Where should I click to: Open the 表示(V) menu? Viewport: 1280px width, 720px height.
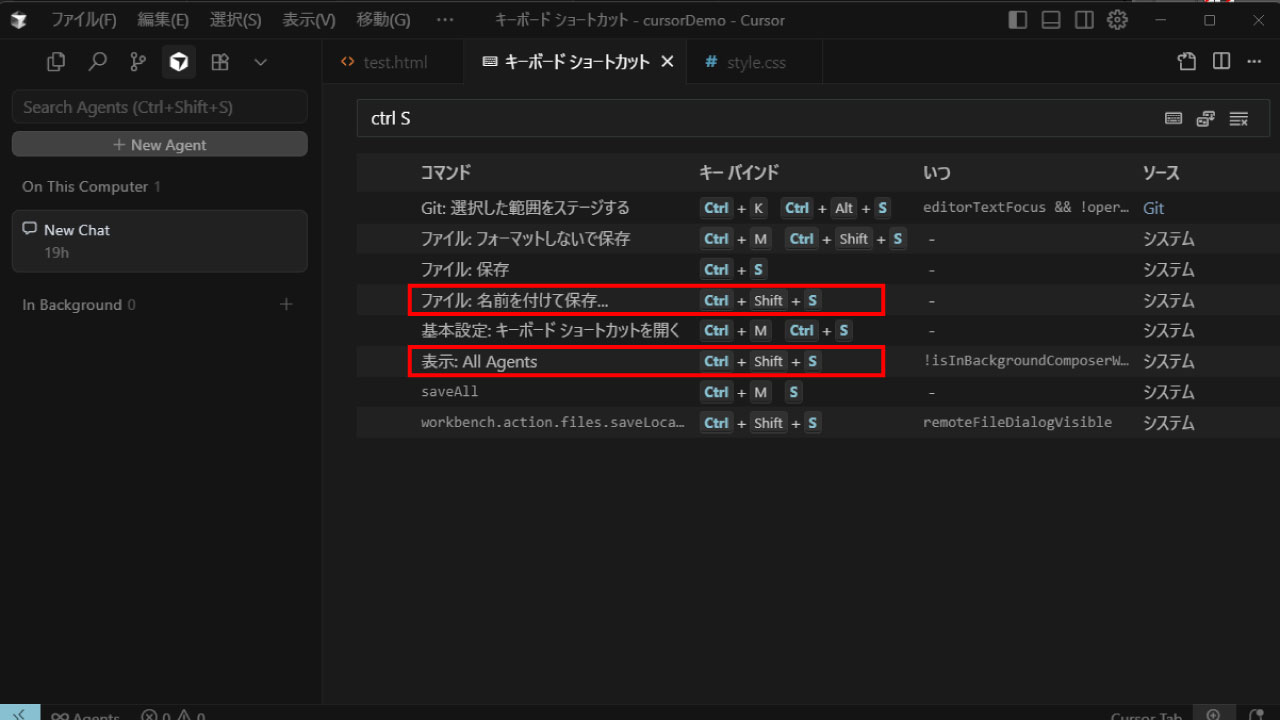pyautogui.click(x=309, y=20)
